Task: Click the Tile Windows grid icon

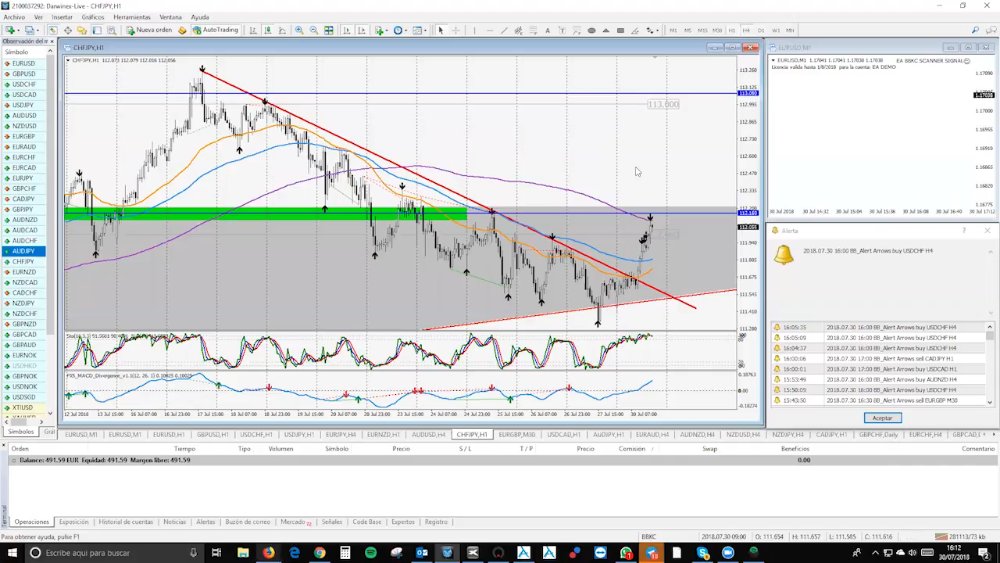Action: (x=328, y=30)
